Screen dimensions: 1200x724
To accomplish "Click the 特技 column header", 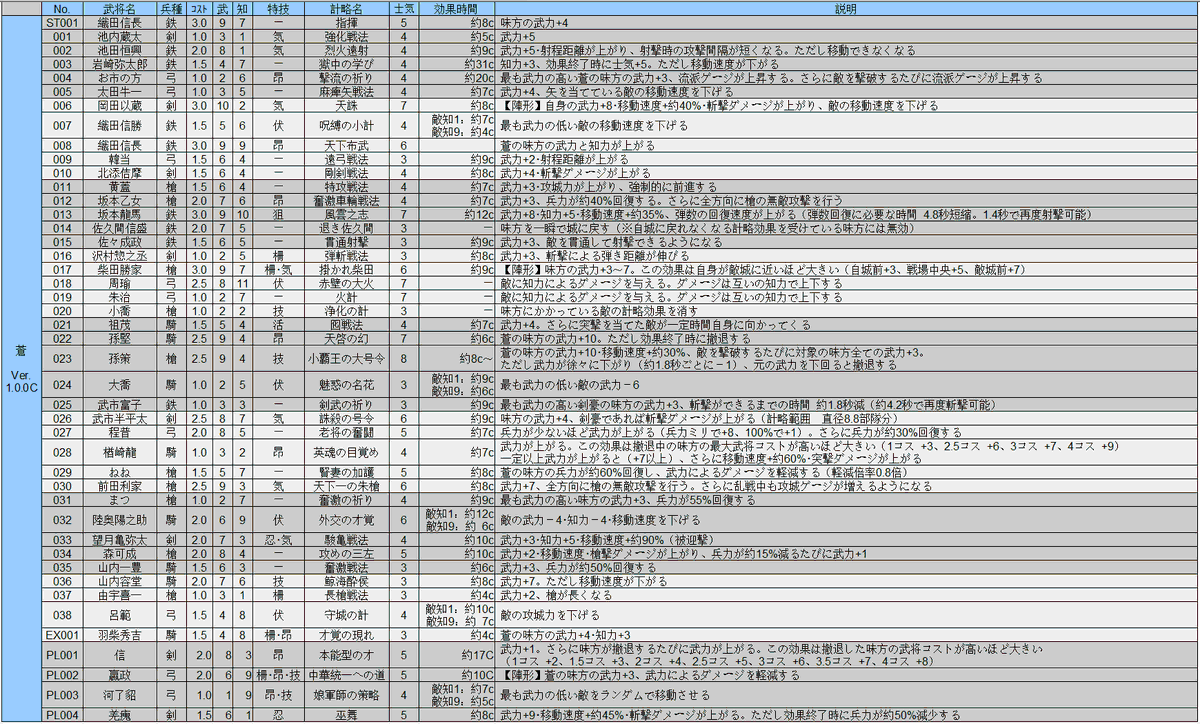I will [x=278, y=7].
